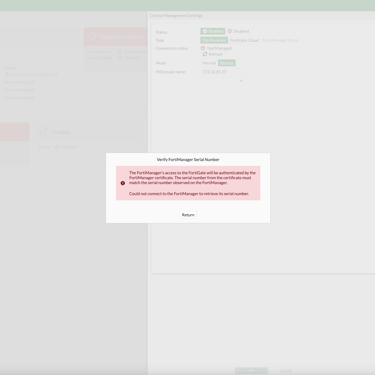Open the Sandbox card
The width and height of the screenshot is (375, 375).
point(90,132)
